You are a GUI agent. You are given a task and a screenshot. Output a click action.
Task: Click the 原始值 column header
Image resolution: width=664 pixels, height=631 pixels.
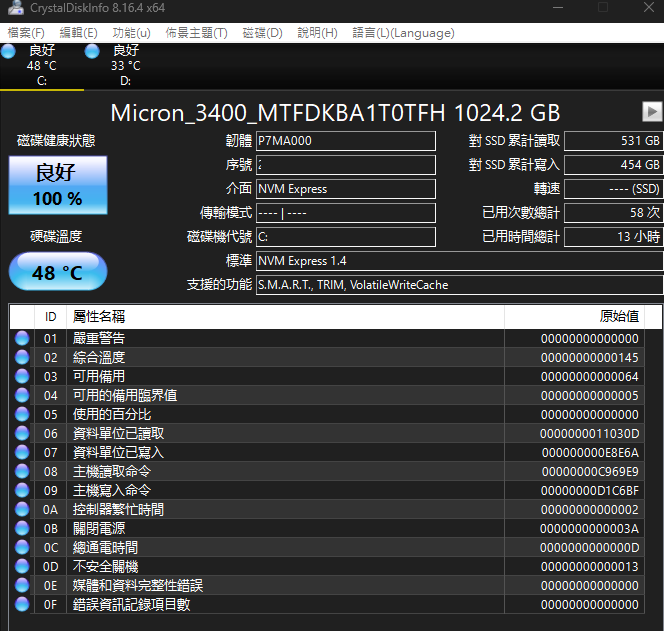click(x=574, y=316)
